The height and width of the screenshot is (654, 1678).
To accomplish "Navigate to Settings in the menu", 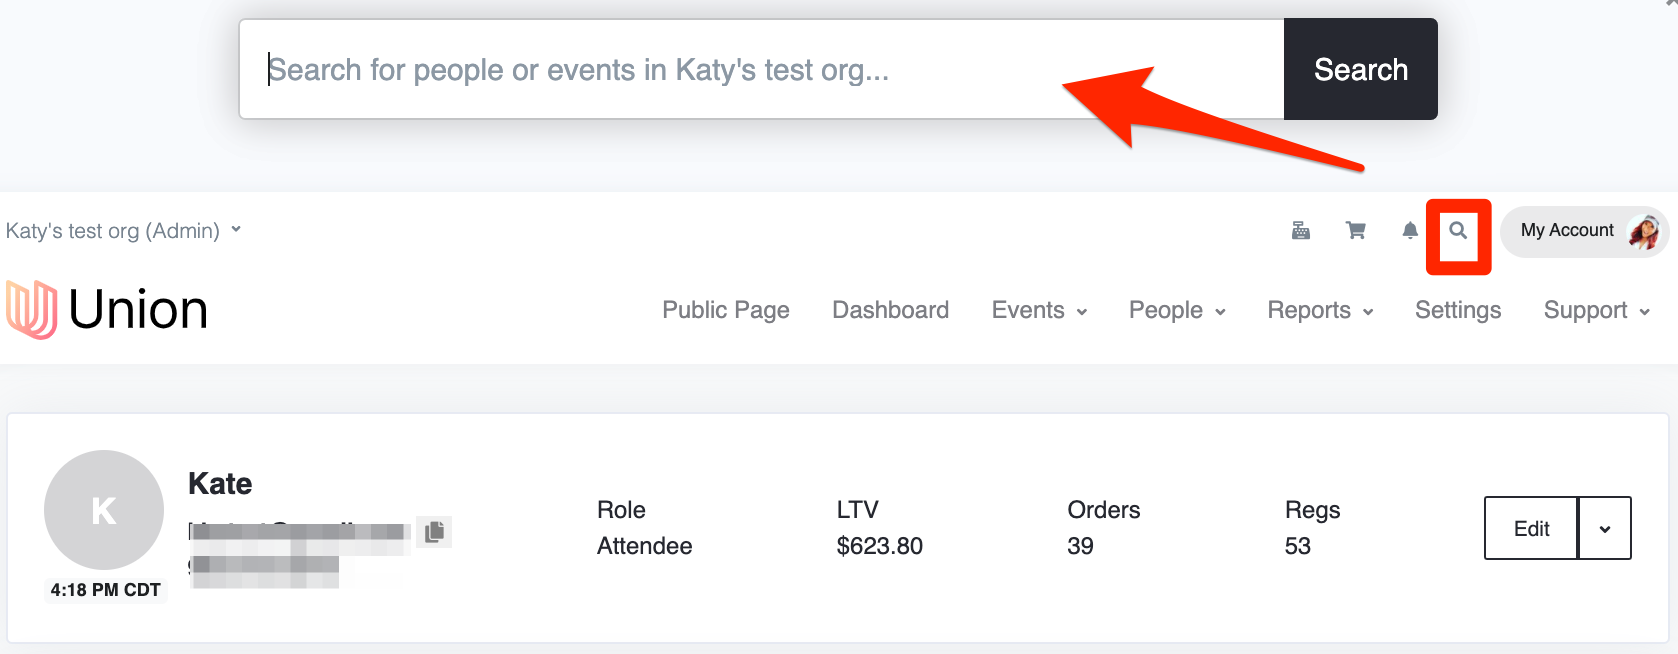I will pyautogui.click(x=1458, y=311).
